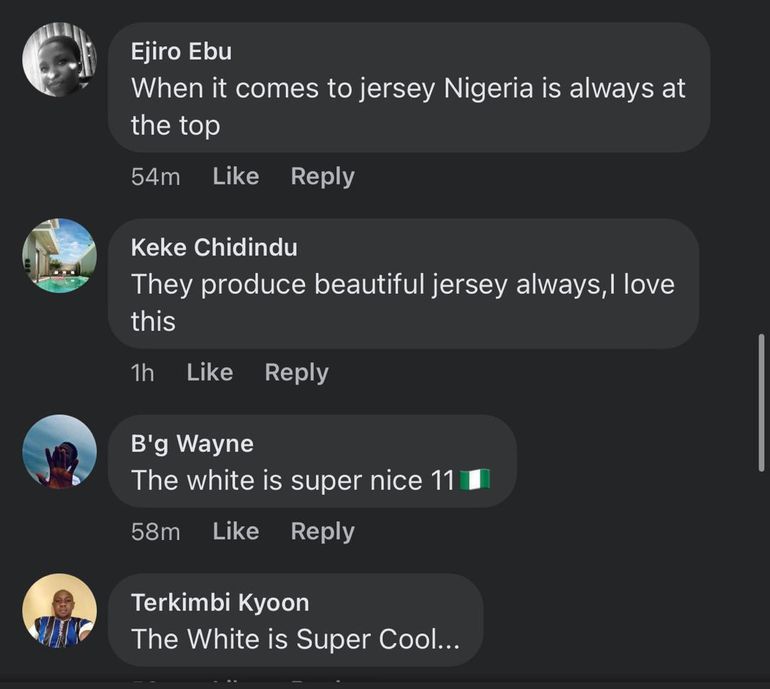Click the Terkimbi Kyoon username
Viewport: 770px width, 689px height.
220,602
